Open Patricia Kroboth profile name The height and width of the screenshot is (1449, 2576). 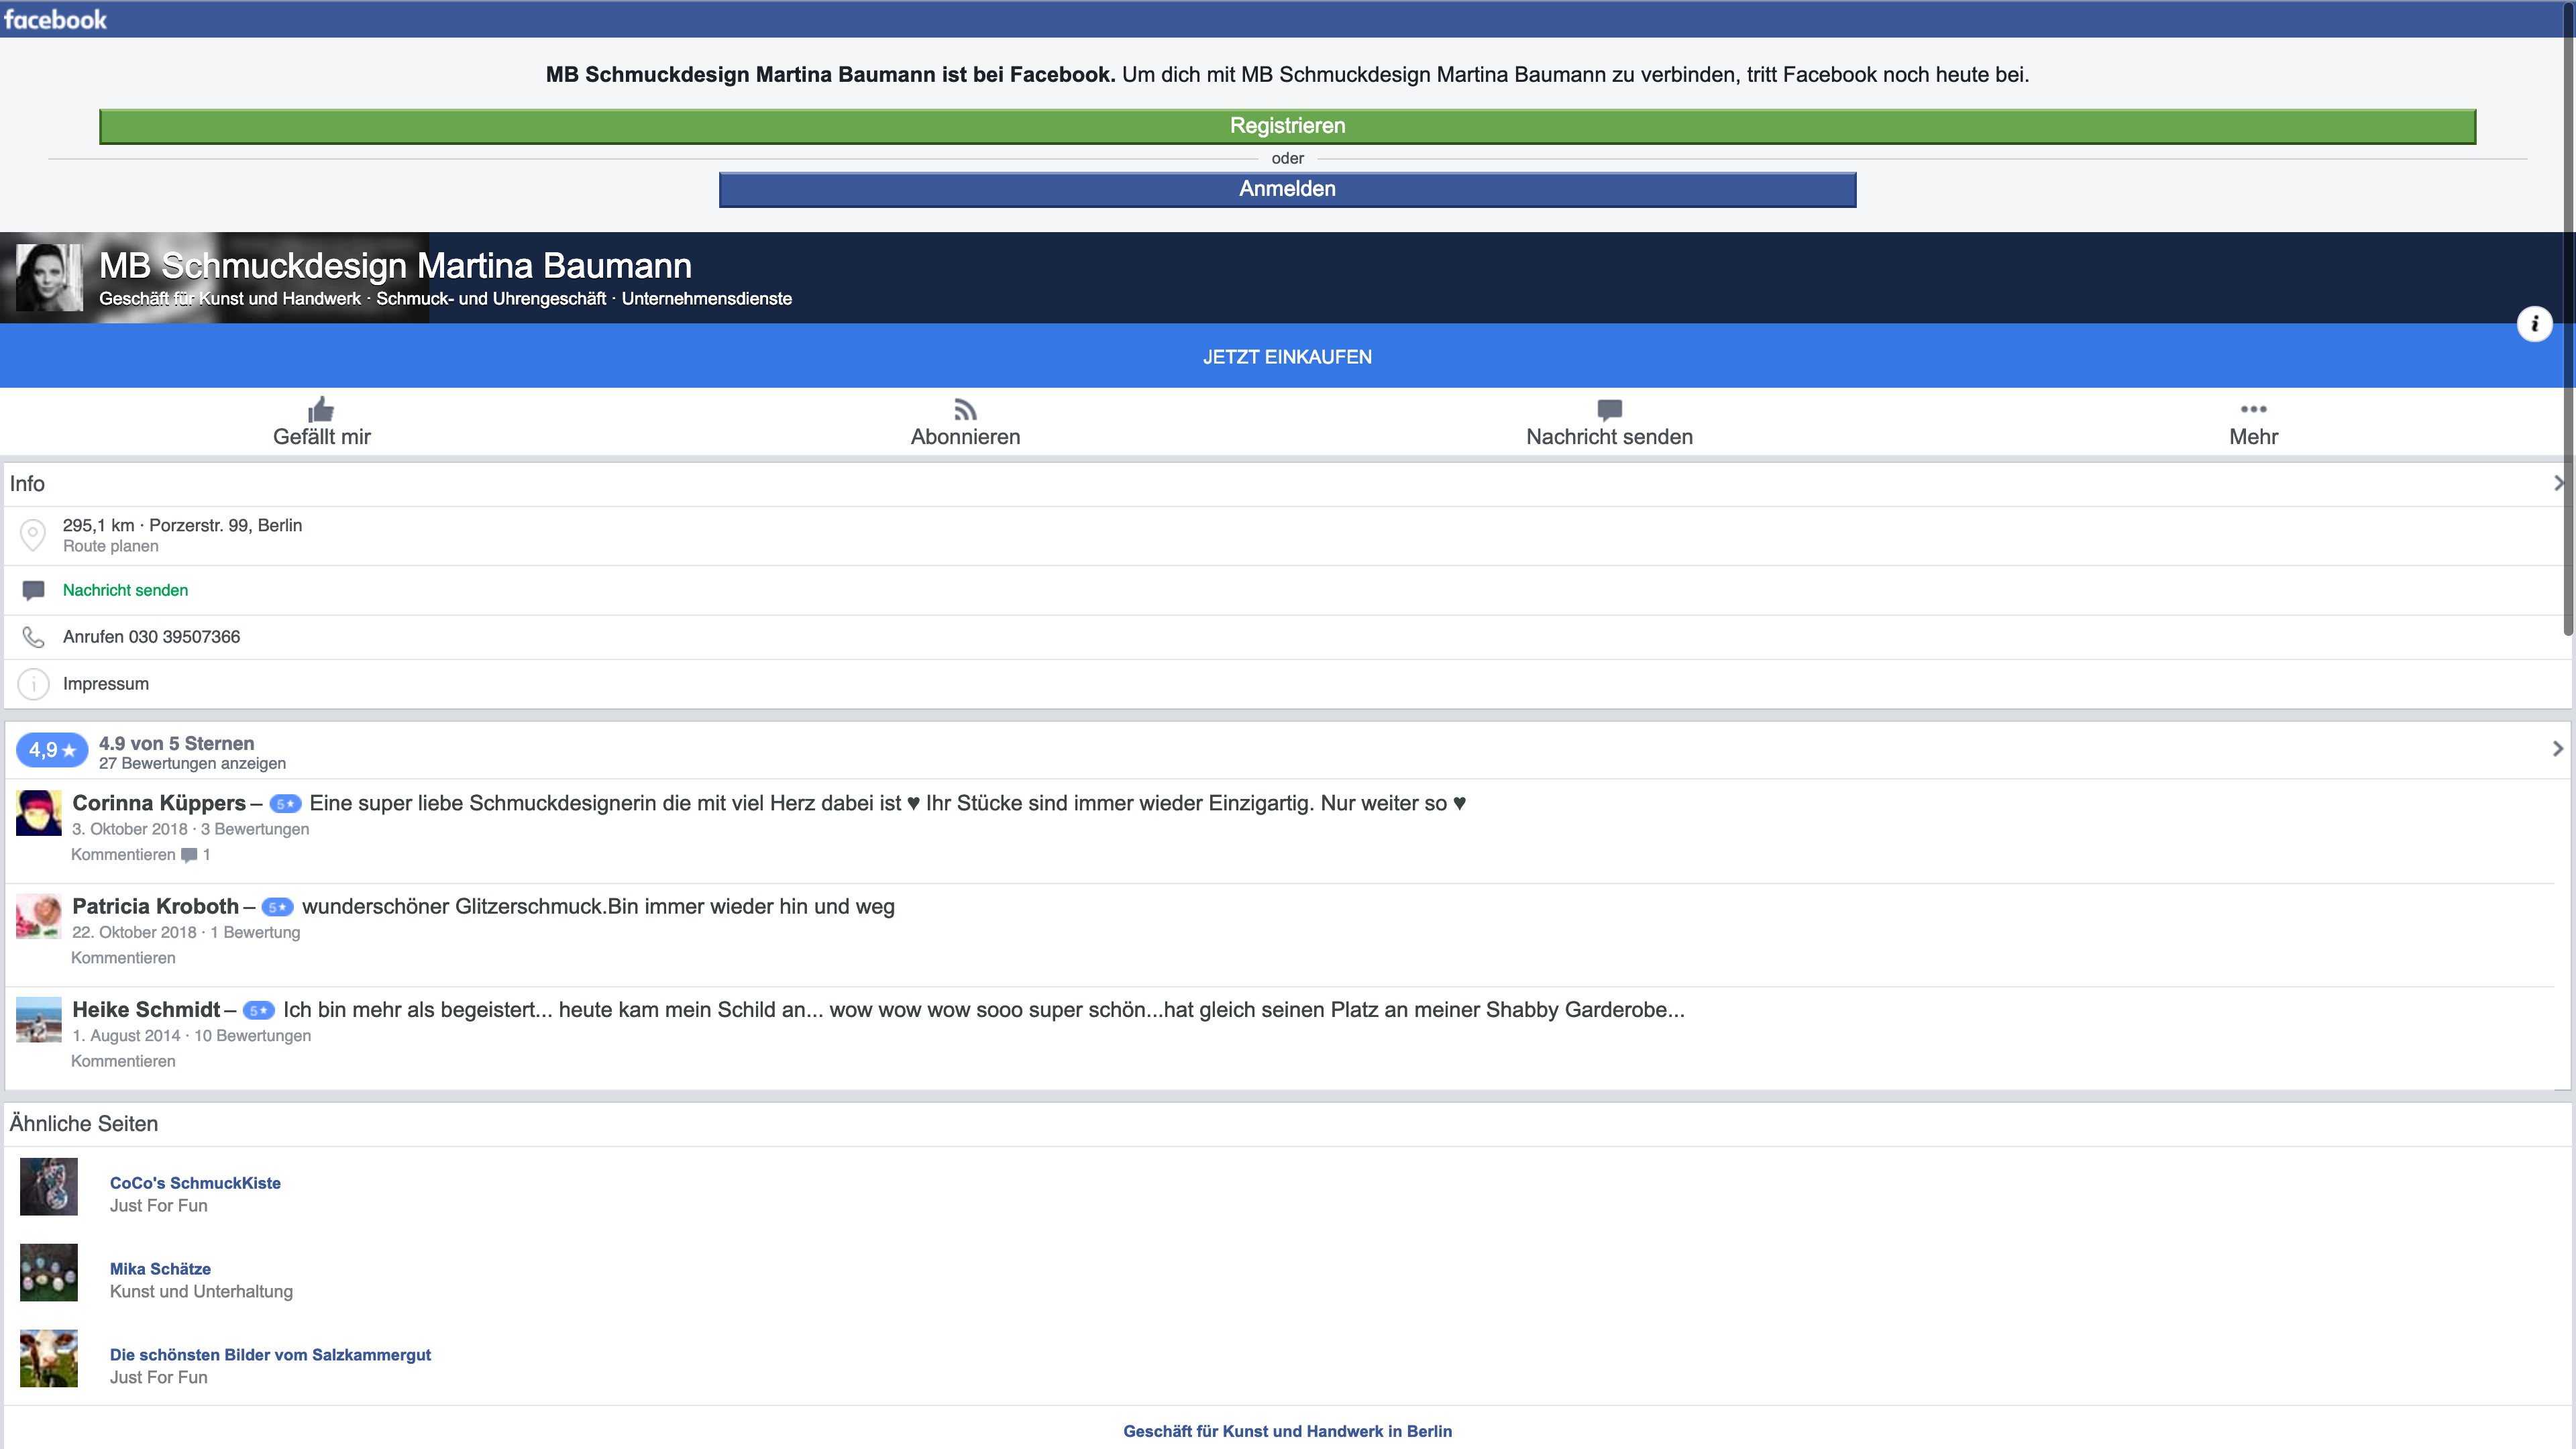[x=155, y=906]
